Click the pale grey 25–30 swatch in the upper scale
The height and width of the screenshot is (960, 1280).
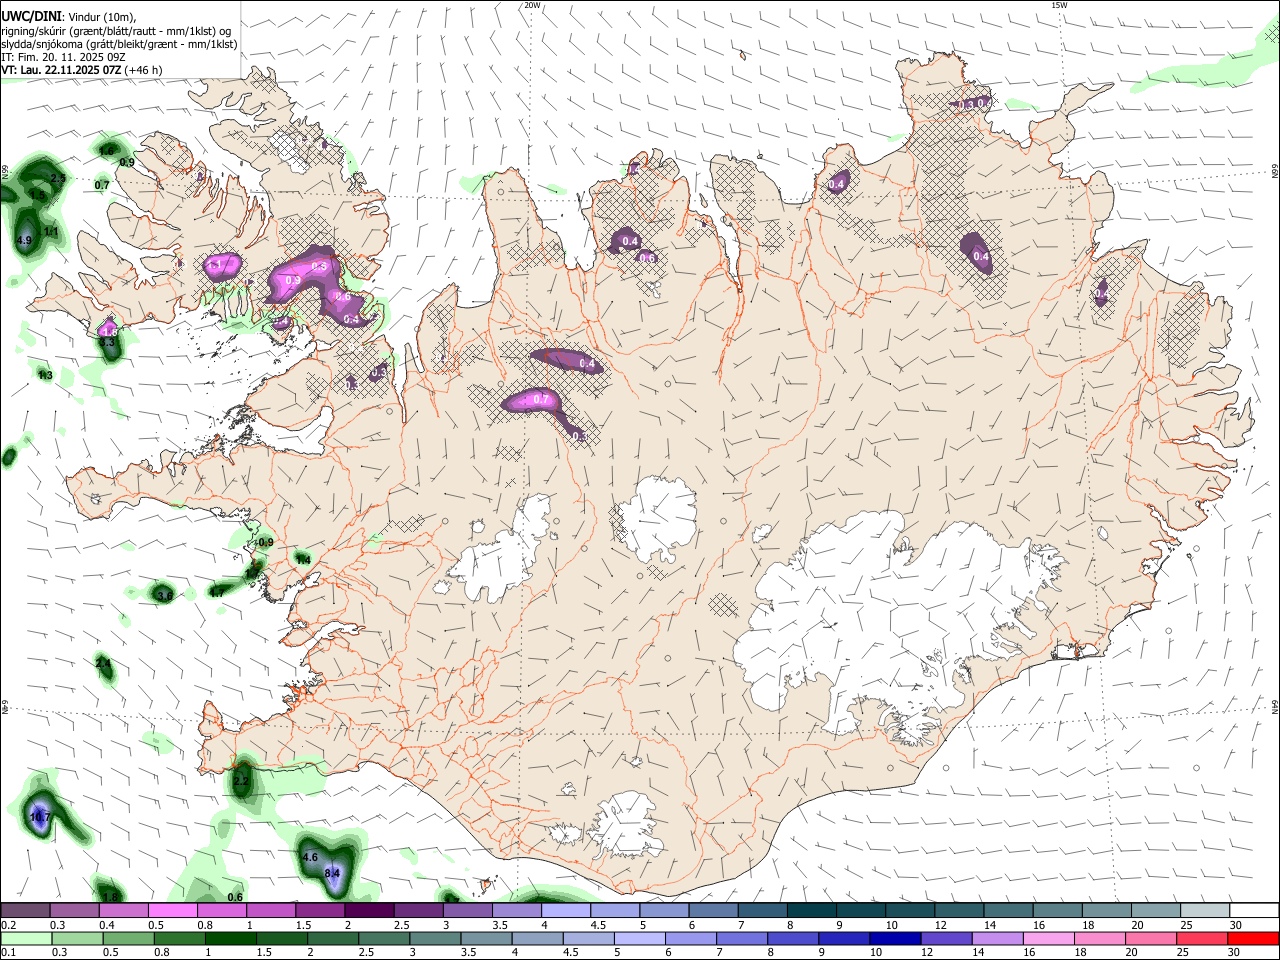(1206, 910)
